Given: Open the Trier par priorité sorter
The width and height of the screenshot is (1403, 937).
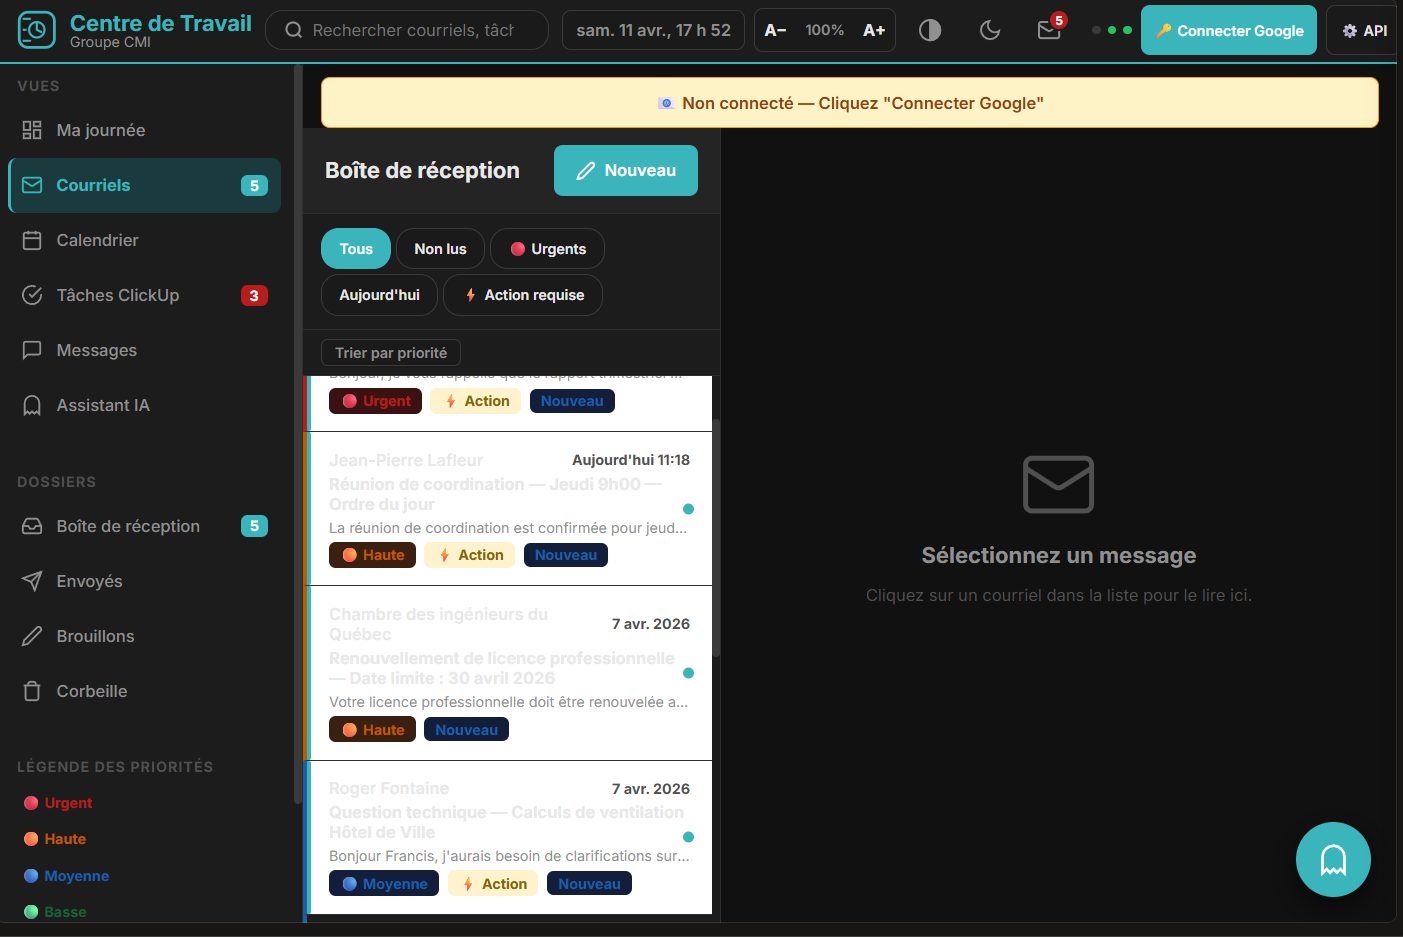Looking at the screenshot, I should click(391, 353).
